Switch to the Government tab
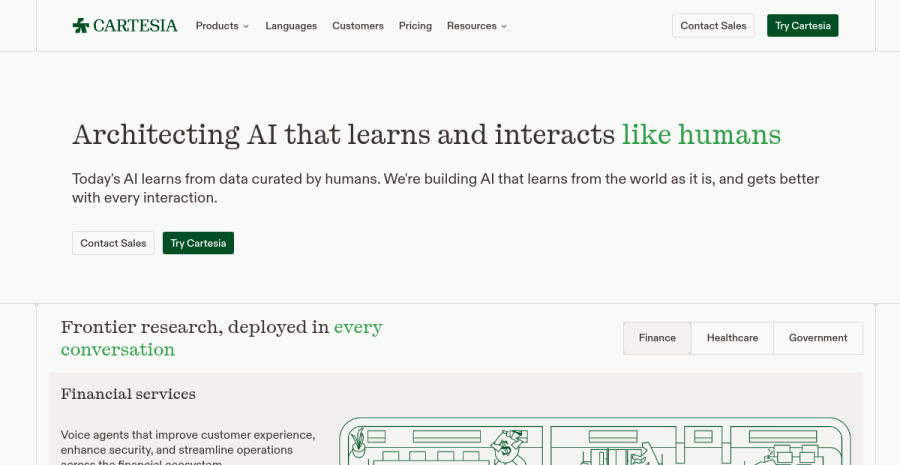Screen dimensions: 900x465 click(x=817, y=338)
